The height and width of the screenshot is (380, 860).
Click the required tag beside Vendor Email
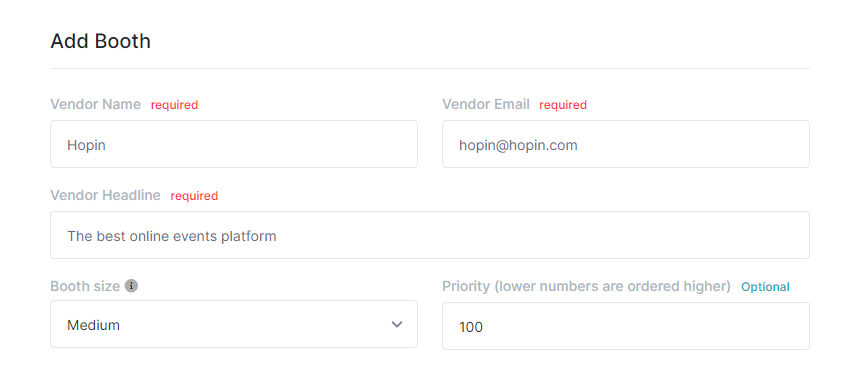point(563,105)
